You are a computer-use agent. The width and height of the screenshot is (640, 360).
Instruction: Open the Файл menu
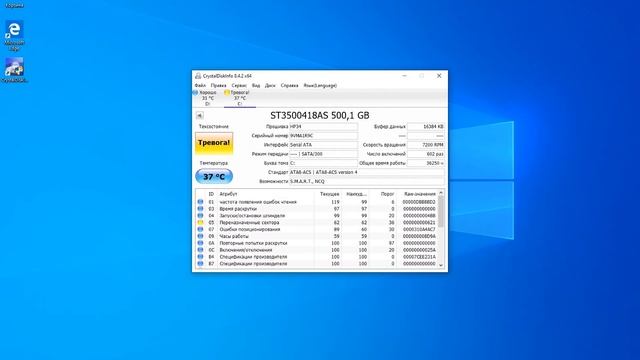200,86
